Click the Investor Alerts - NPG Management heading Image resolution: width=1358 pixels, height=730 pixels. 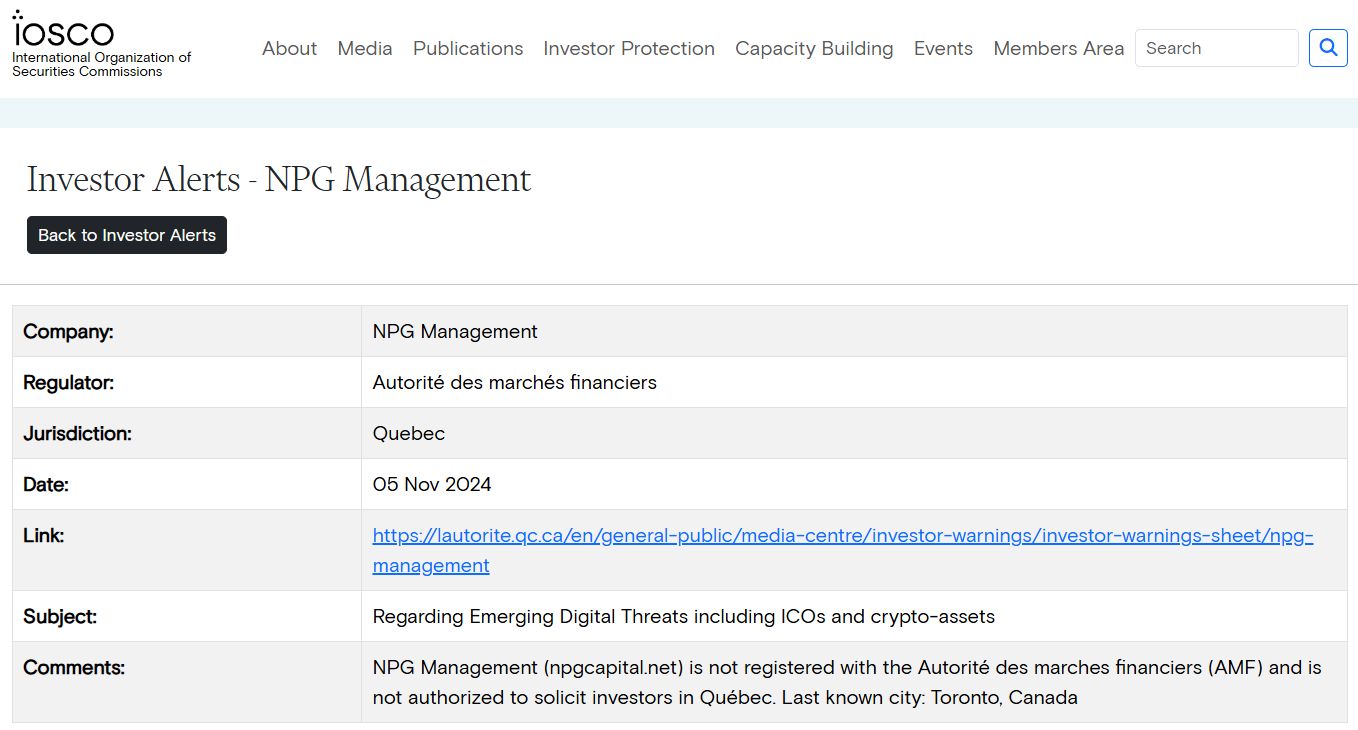pos(279,180)
